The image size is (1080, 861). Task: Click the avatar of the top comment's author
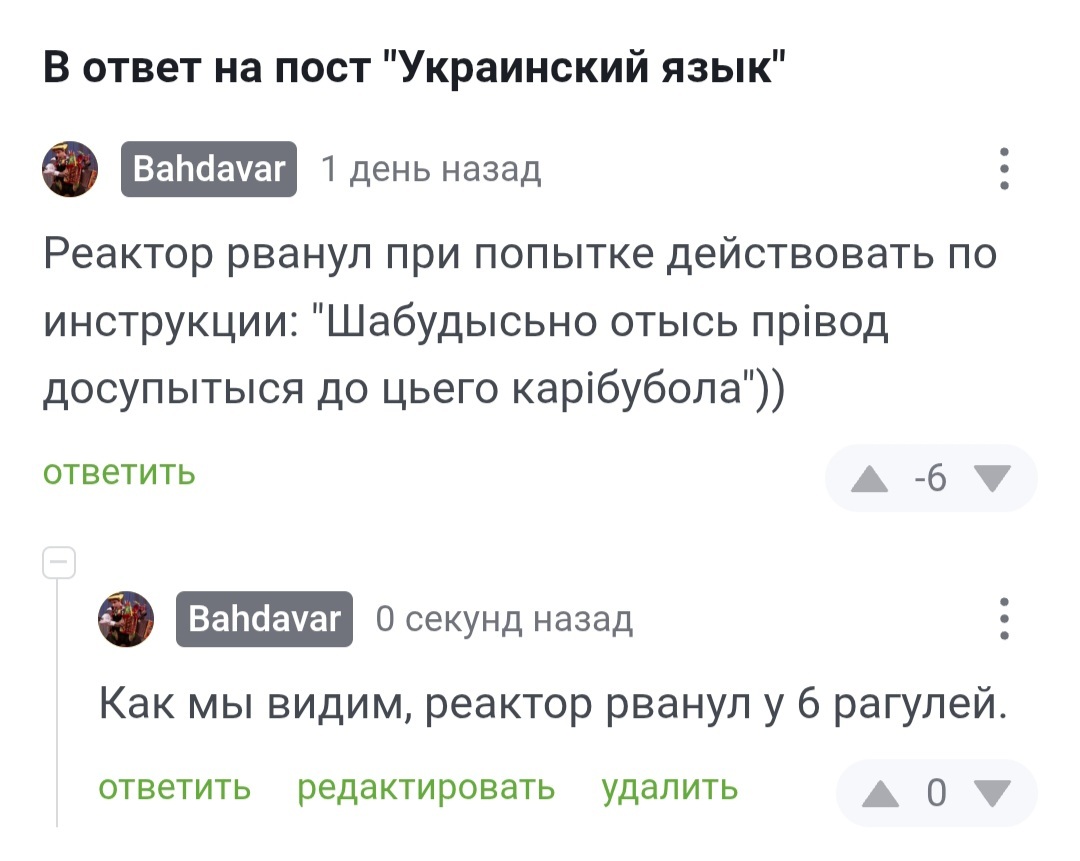coord(70,169)
